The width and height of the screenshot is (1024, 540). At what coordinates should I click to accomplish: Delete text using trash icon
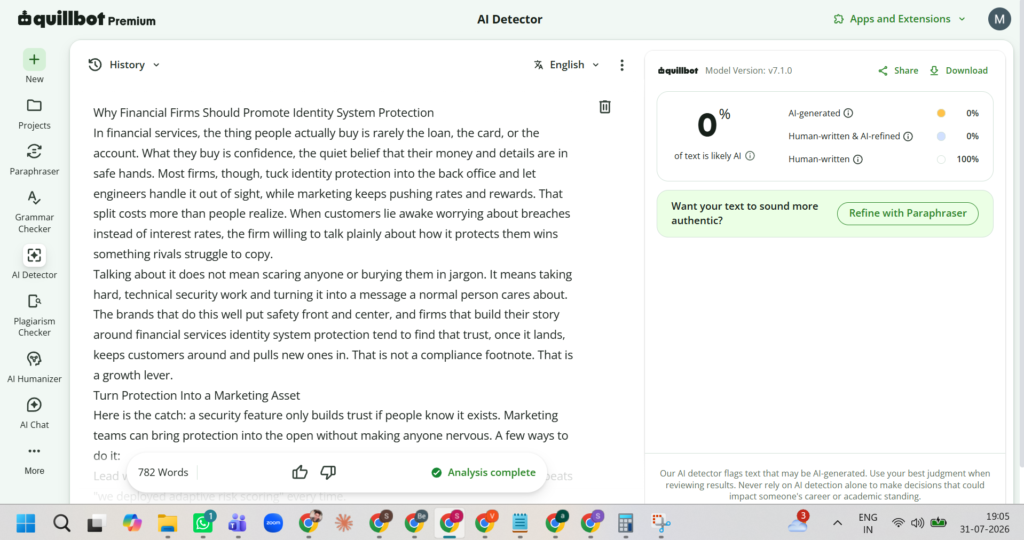[x=605, y=106]
